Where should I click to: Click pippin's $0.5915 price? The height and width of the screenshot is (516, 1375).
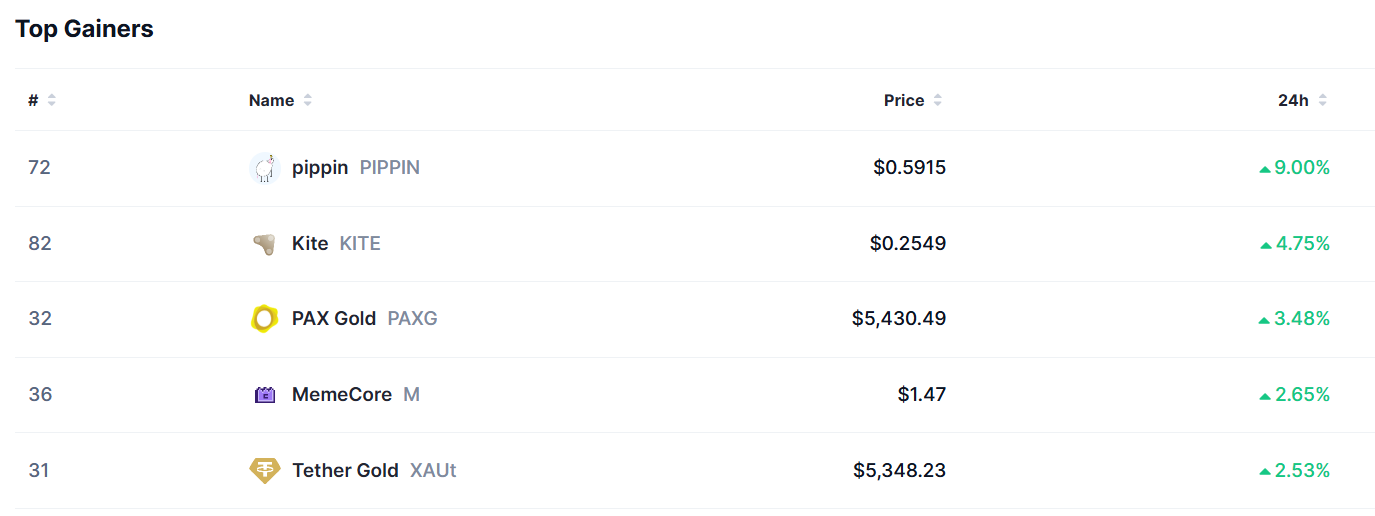point(909,168)
